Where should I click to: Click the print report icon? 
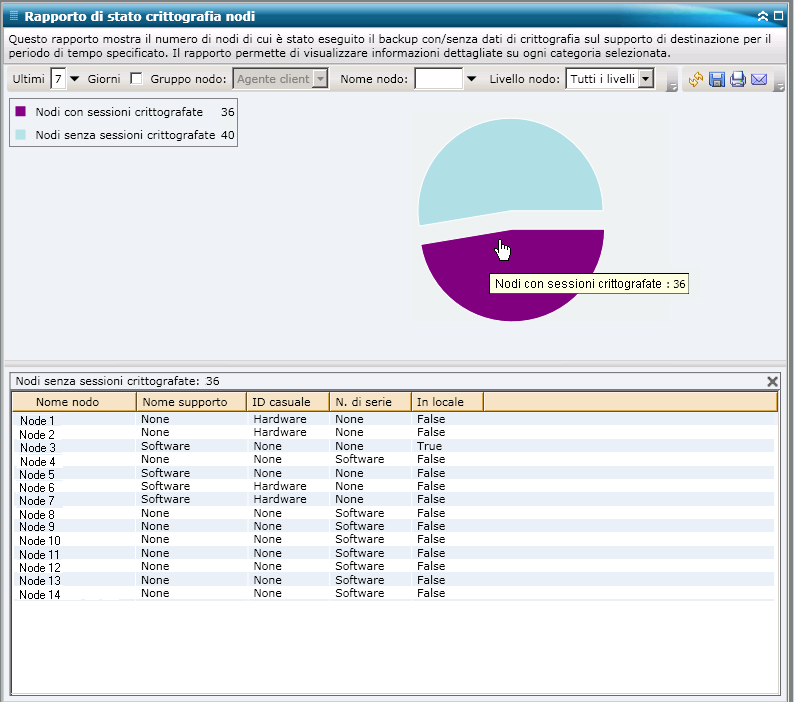738,79
